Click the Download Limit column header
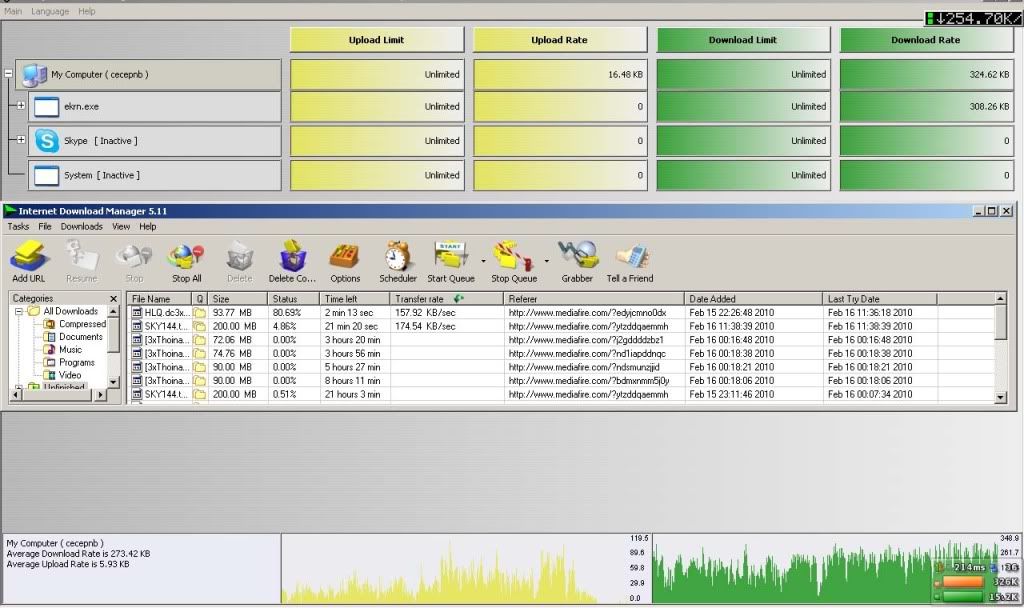Image resolution: width=1024 pixels, height=608 pixels. coord(743,40)
